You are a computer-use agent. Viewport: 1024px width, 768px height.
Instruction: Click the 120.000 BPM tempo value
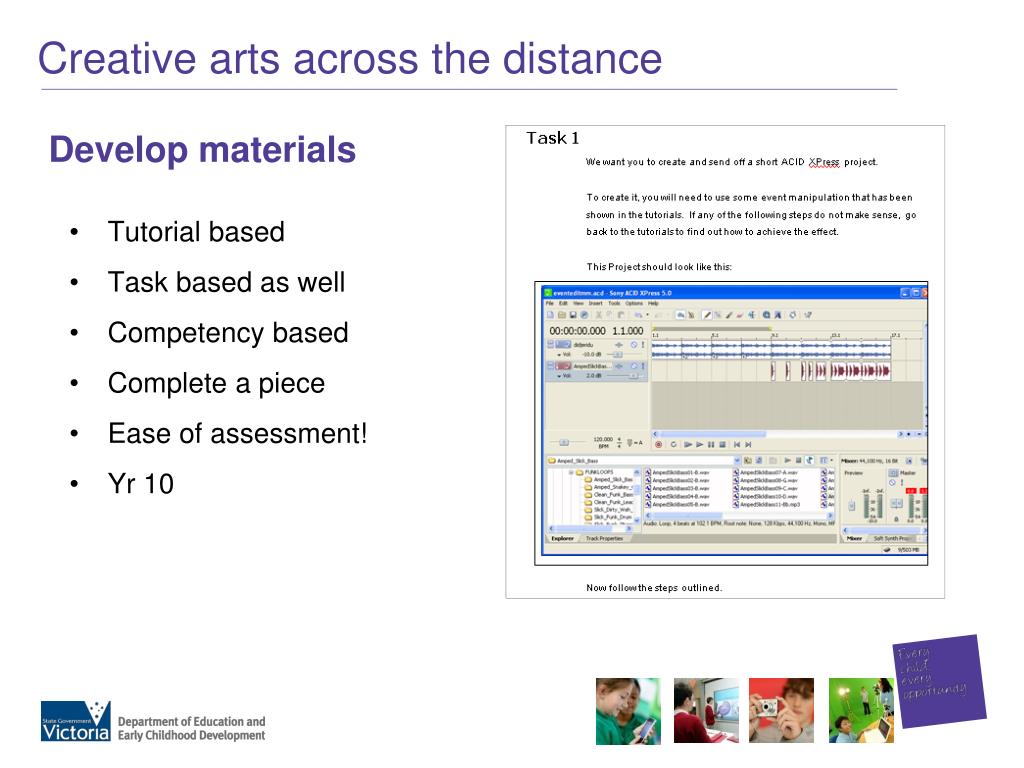point(603,442)
